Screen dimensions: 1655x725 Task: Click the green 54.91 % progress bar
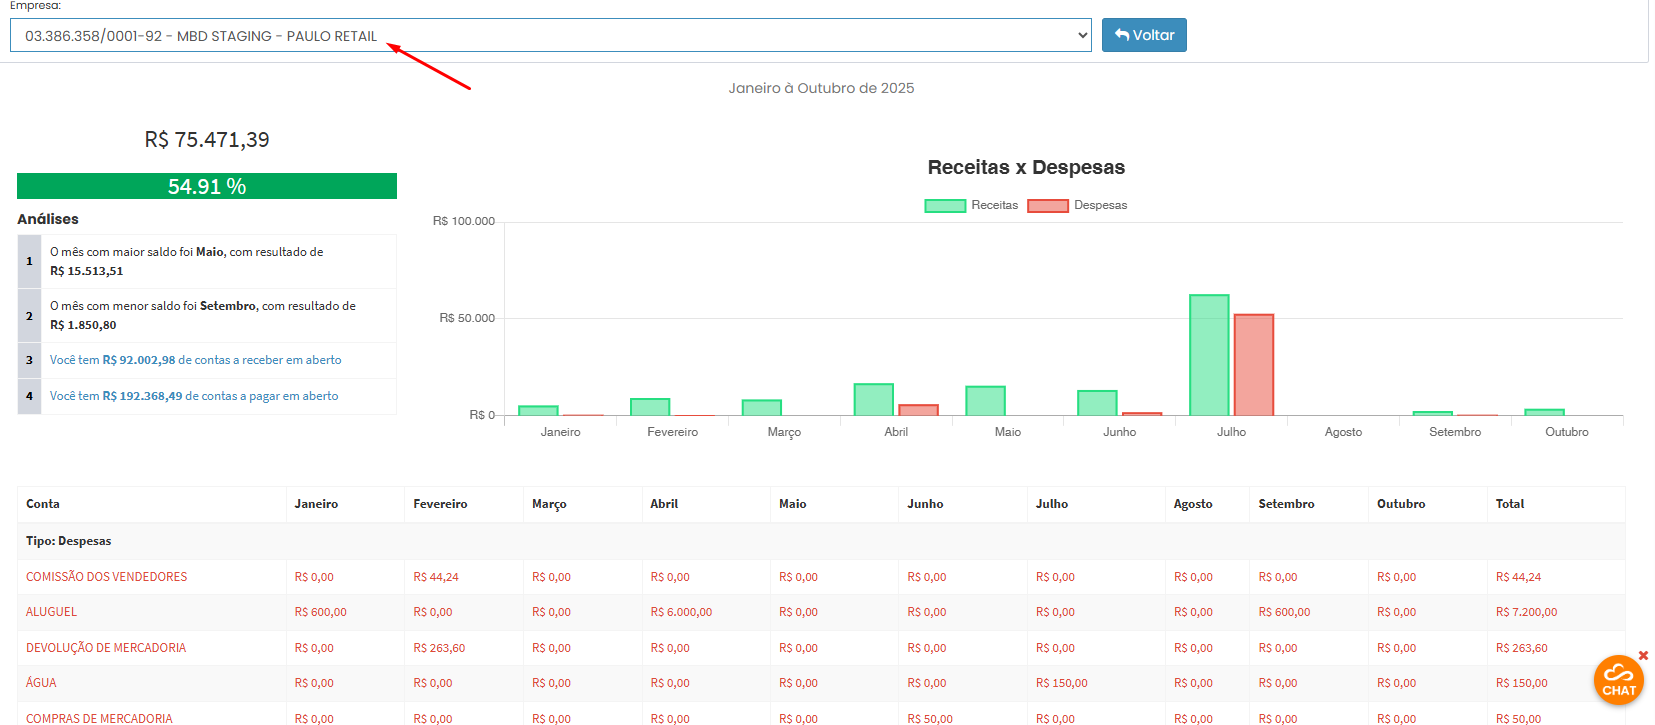tap(207, 186)
